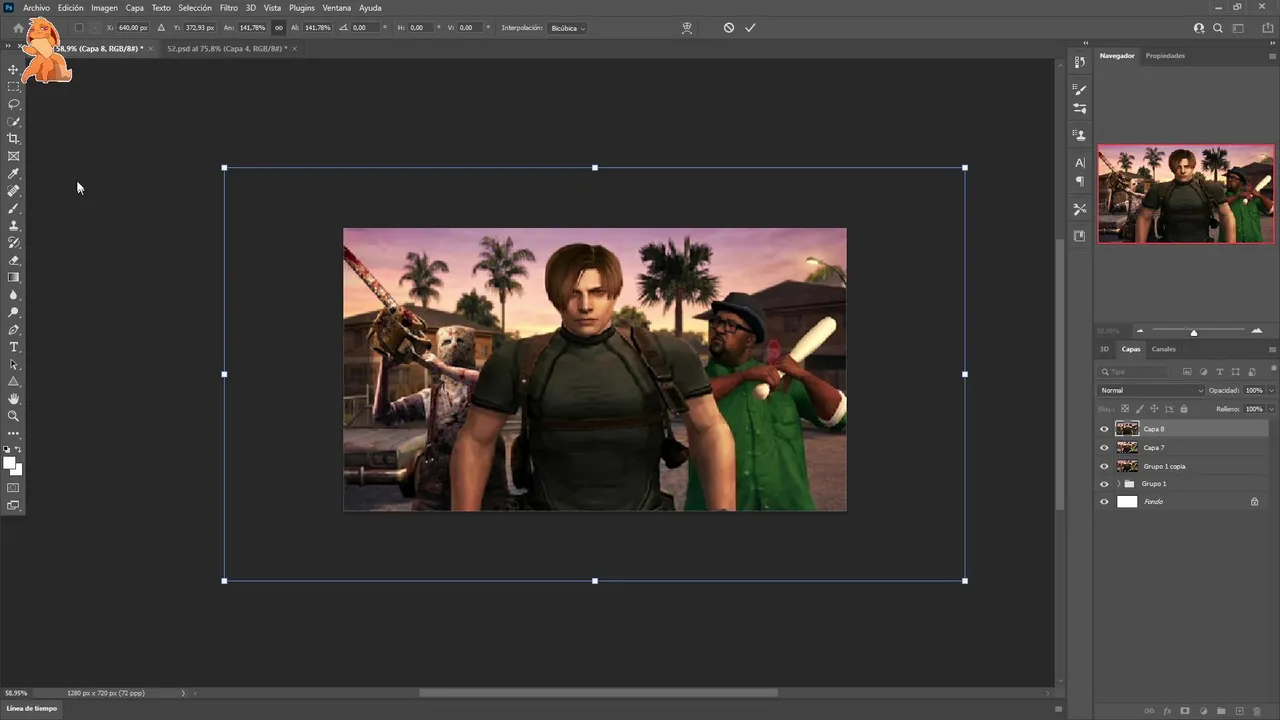Open the Clone Source panel icon
1280x720 pixels.
coord(1079,134)
